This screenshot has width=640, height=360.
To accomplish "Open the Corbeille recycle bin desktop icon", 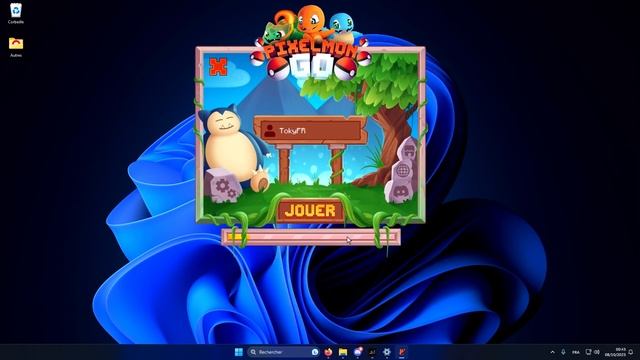I will 16,13.
